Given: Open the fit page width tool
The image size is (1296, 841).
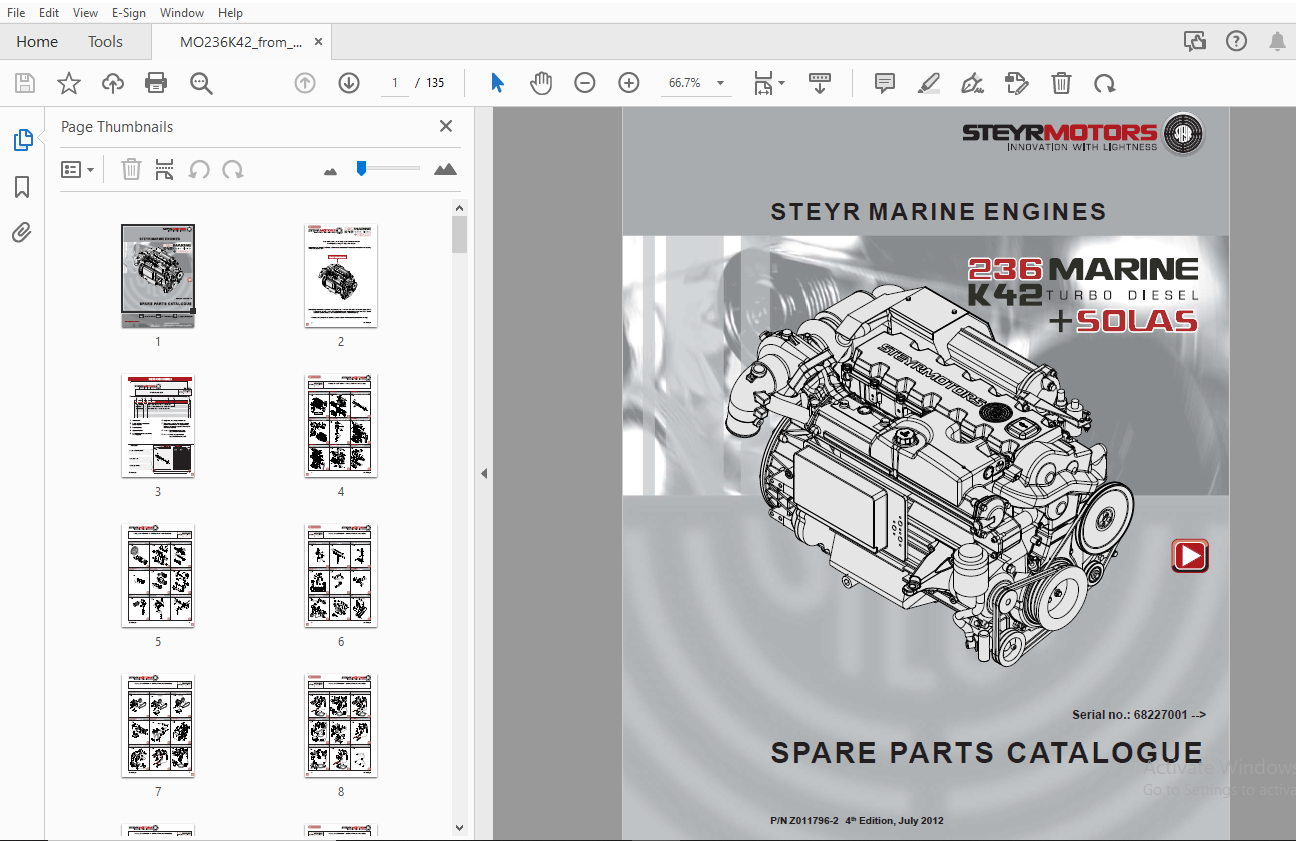Looking at the screenshot, I should tap(763, 83).
